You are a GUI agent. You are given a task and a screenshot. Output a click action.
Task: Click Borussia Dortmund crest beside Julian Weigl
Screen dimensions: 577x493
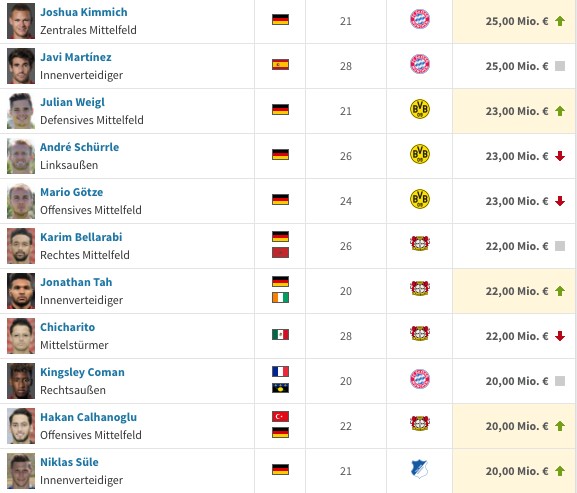pyautogui.click(x=420, y=109)
